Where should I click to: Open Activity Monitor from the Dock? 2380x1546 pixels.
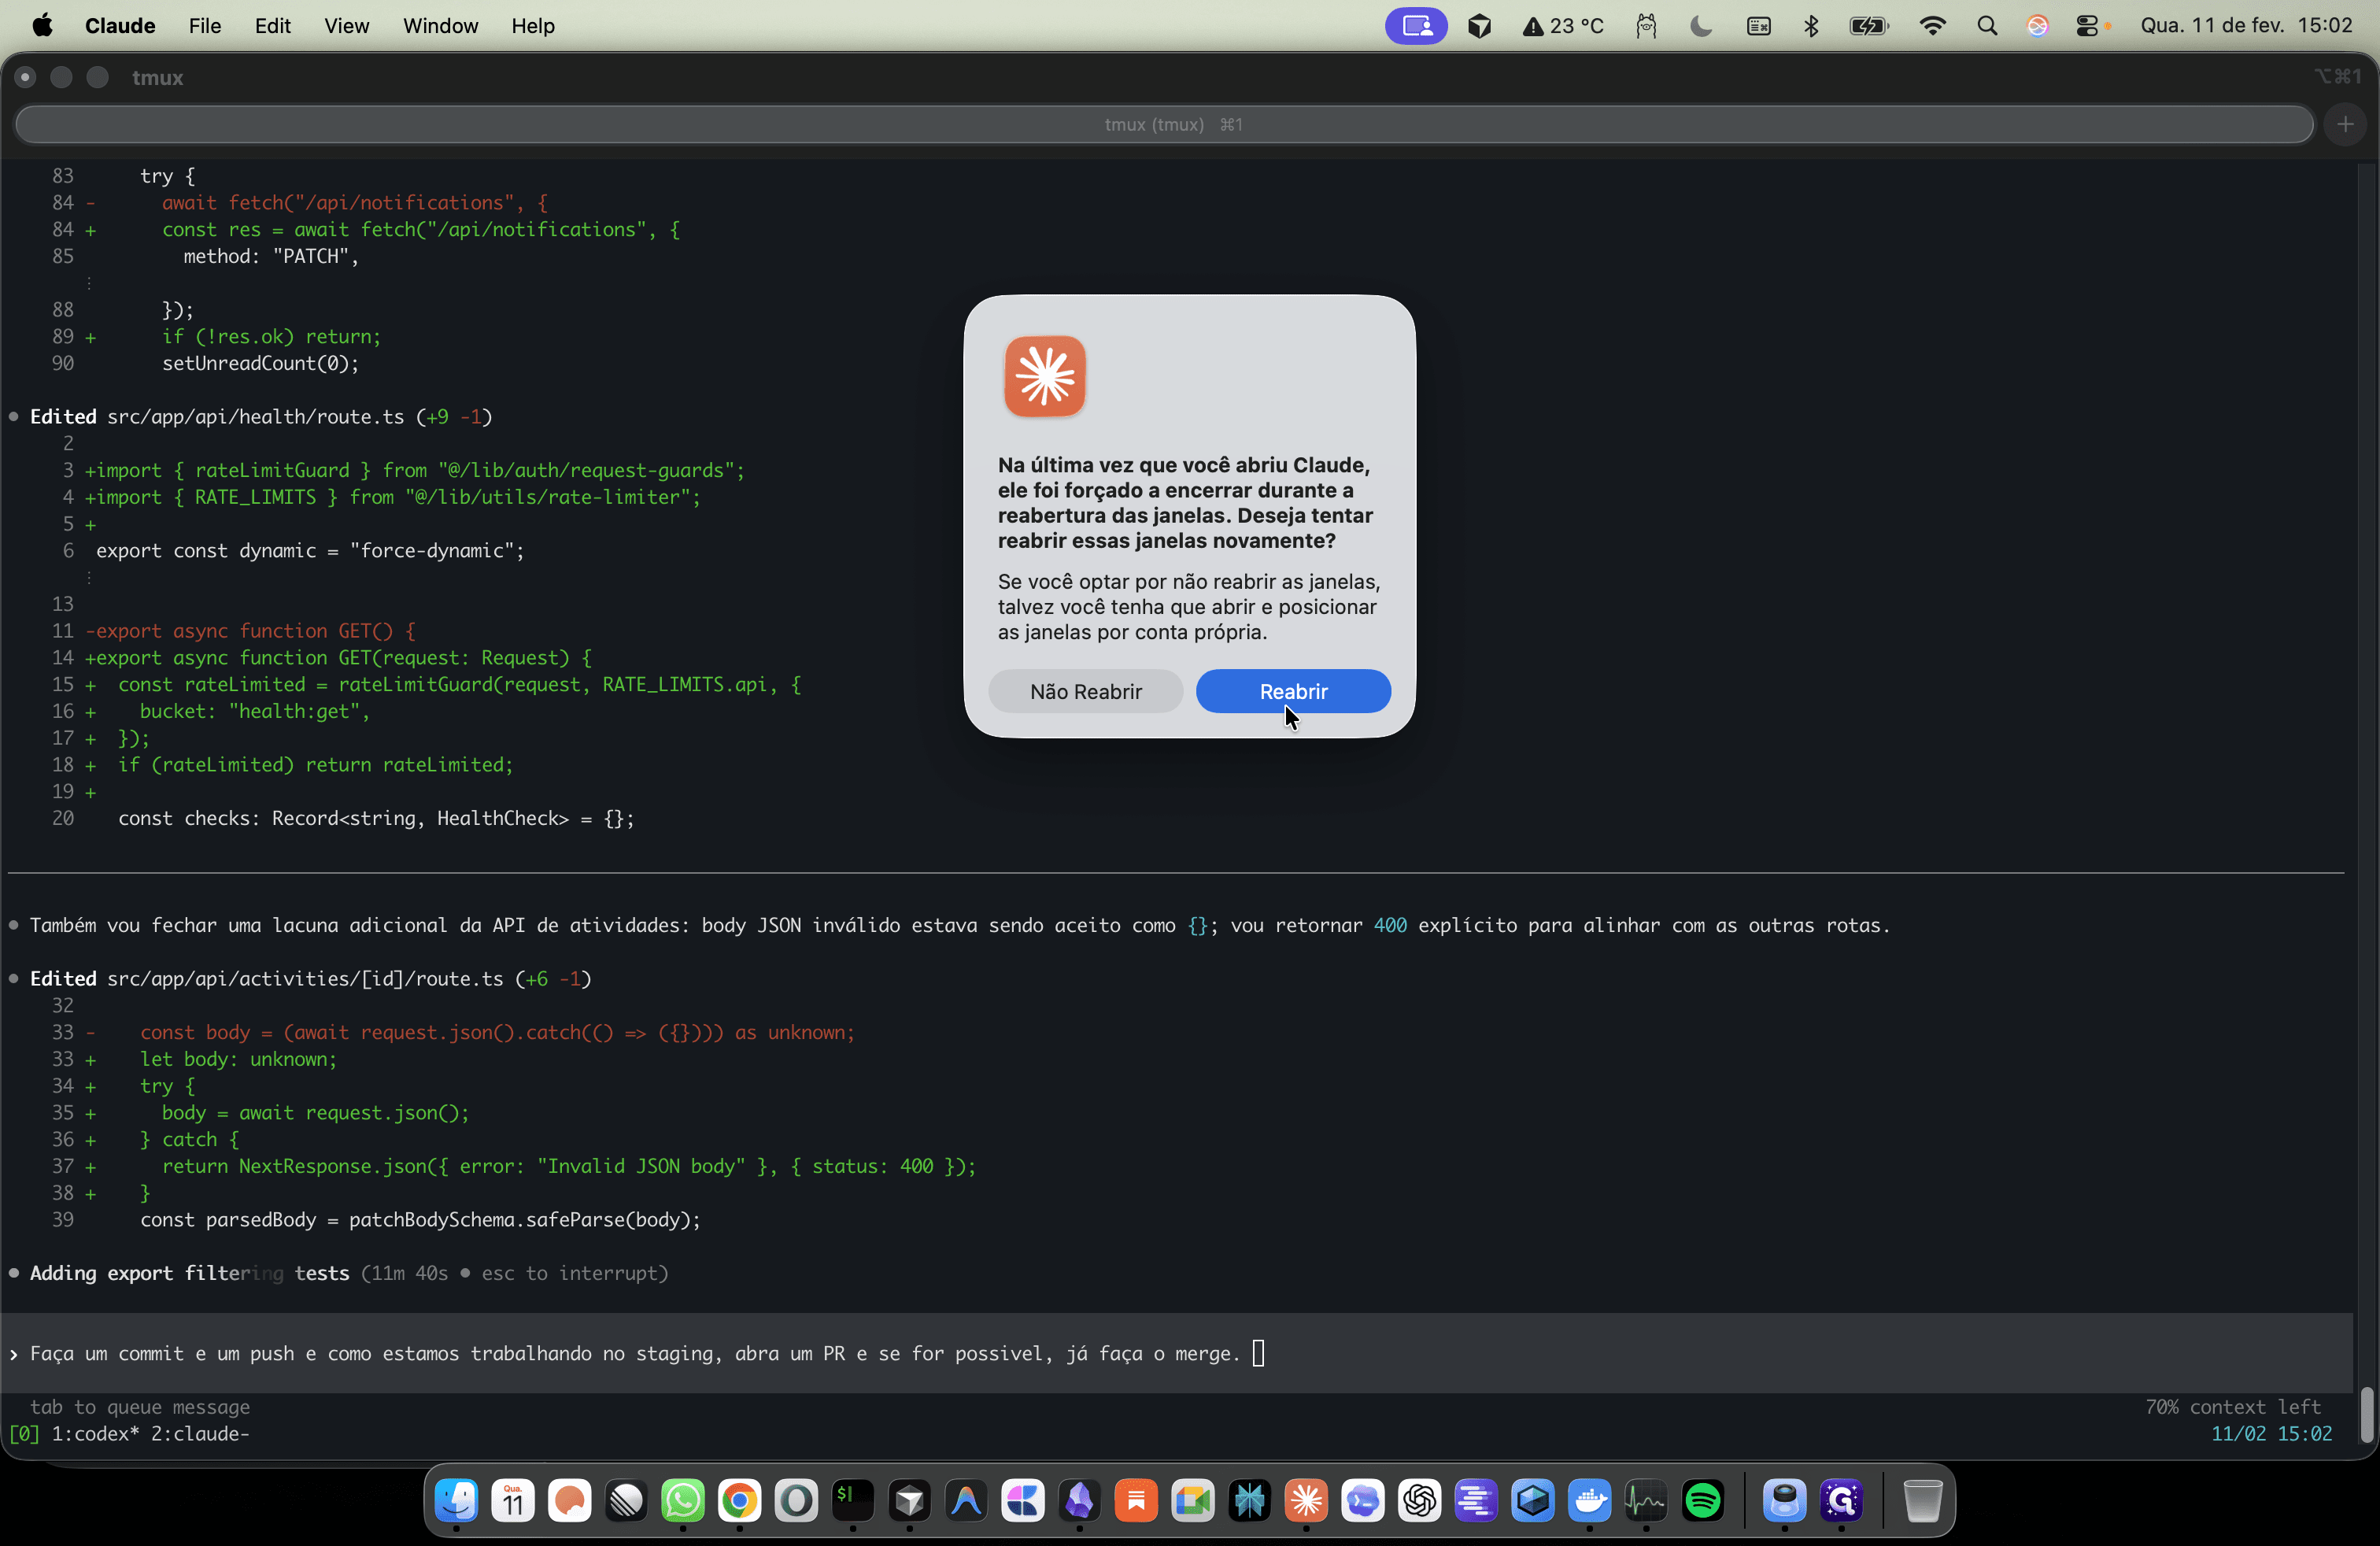(x=1646, y=1500)
